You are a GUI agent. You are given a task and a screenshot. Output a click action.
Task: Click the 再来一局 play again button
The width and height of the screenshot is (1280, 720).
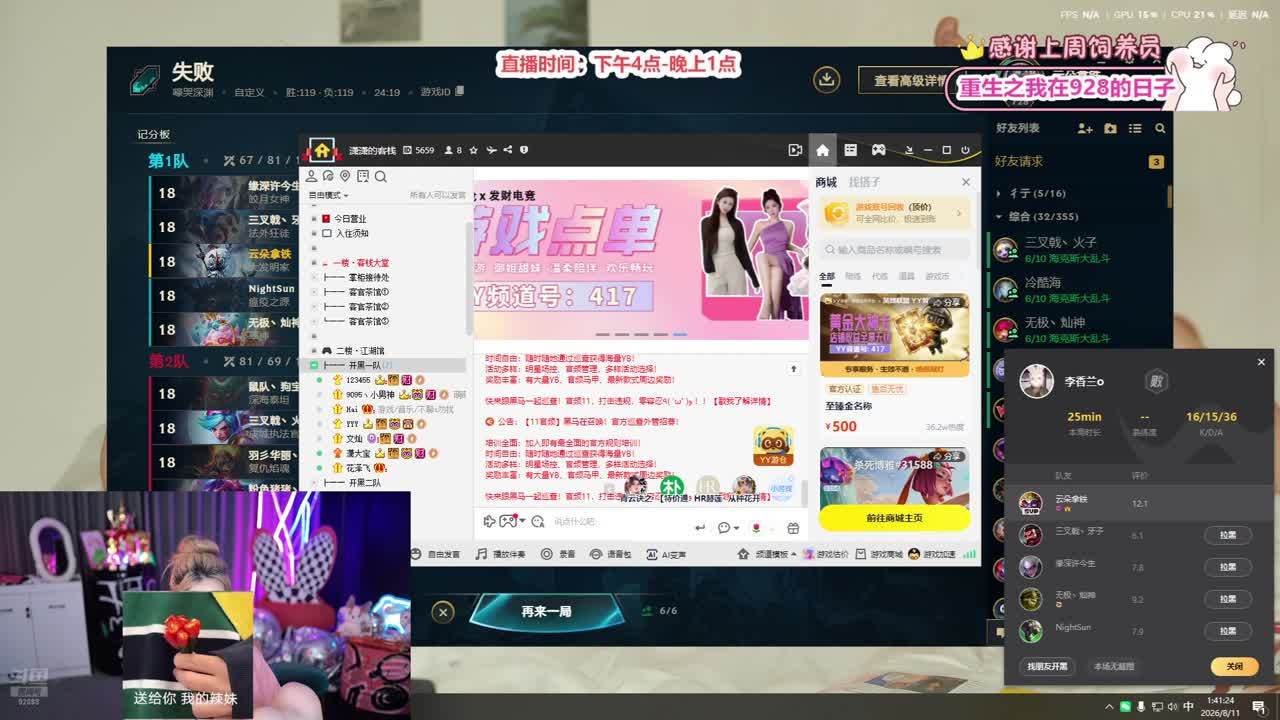coord(546,611)
